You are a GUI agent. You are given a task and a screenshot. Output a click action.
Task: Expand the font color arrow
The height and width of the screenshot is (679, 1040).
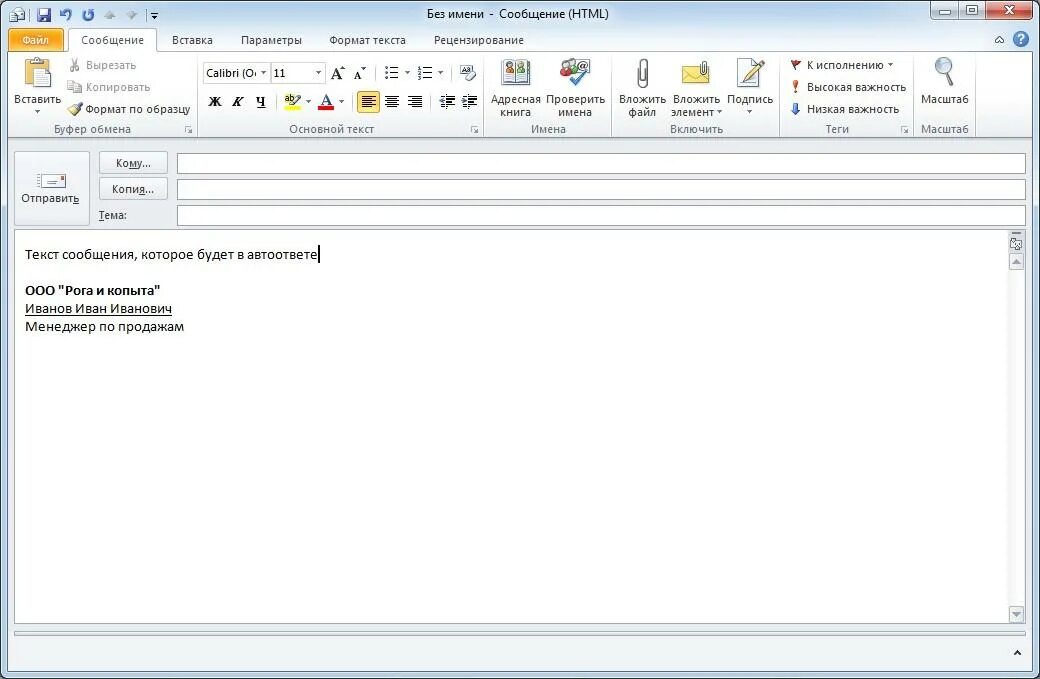342,101
